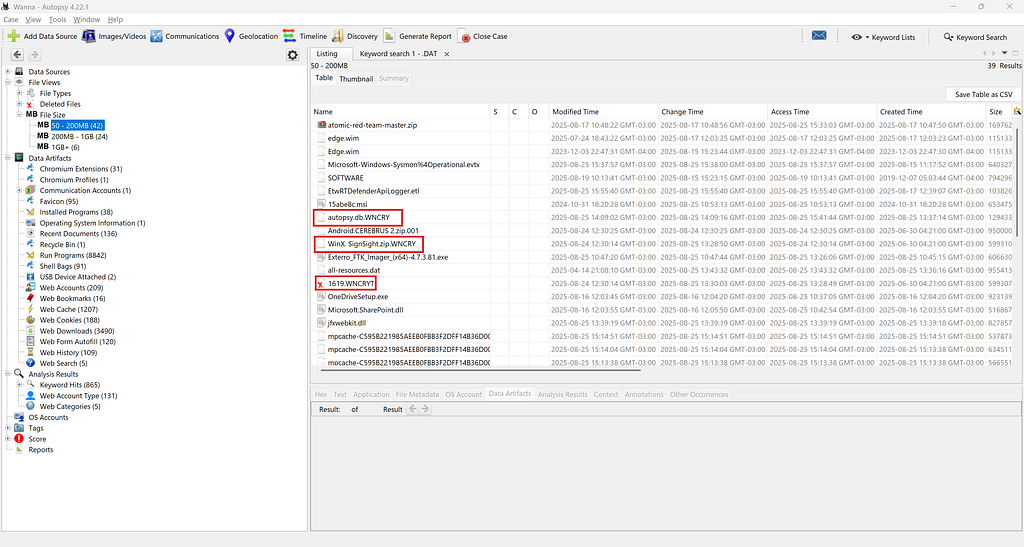The width and height of the screenshot is (1024, 547).
Task: Collapse the Data Artifacts node
Action: coord(8,158)
